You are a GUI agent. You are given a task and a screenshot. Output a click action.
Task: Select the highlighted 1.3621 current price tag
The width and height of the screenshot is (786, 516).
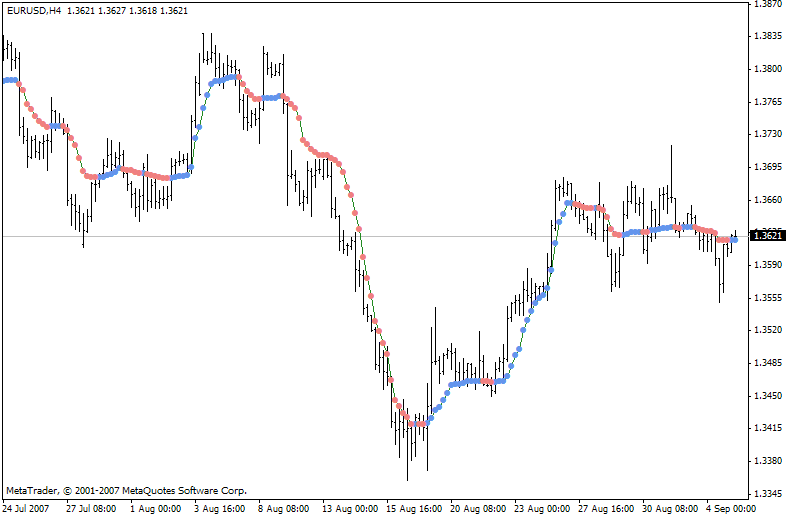767,236
